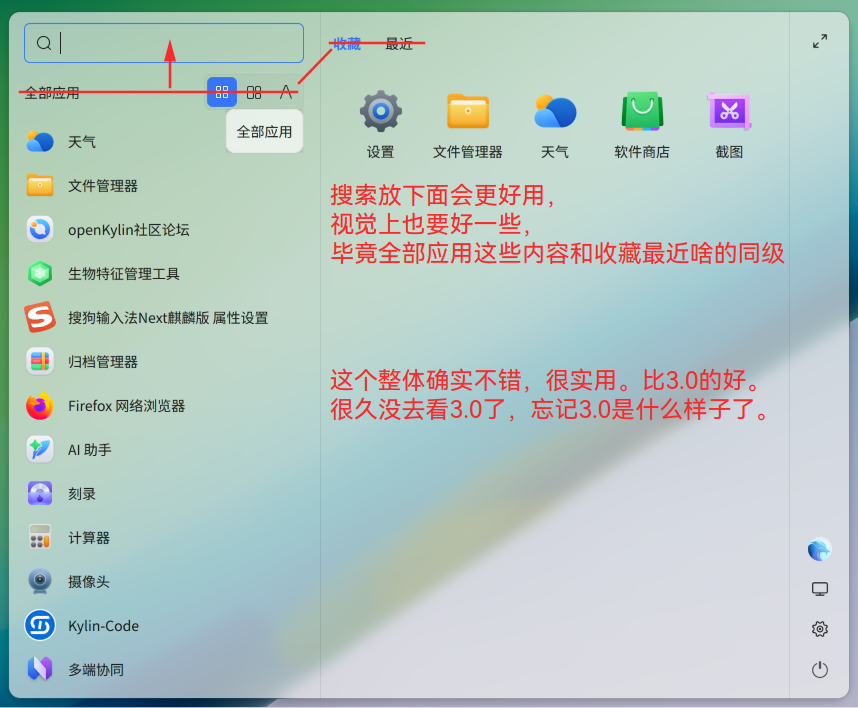Switch to the 最近 tab
The width and height of the screenshot is (858, 708).
399,44
